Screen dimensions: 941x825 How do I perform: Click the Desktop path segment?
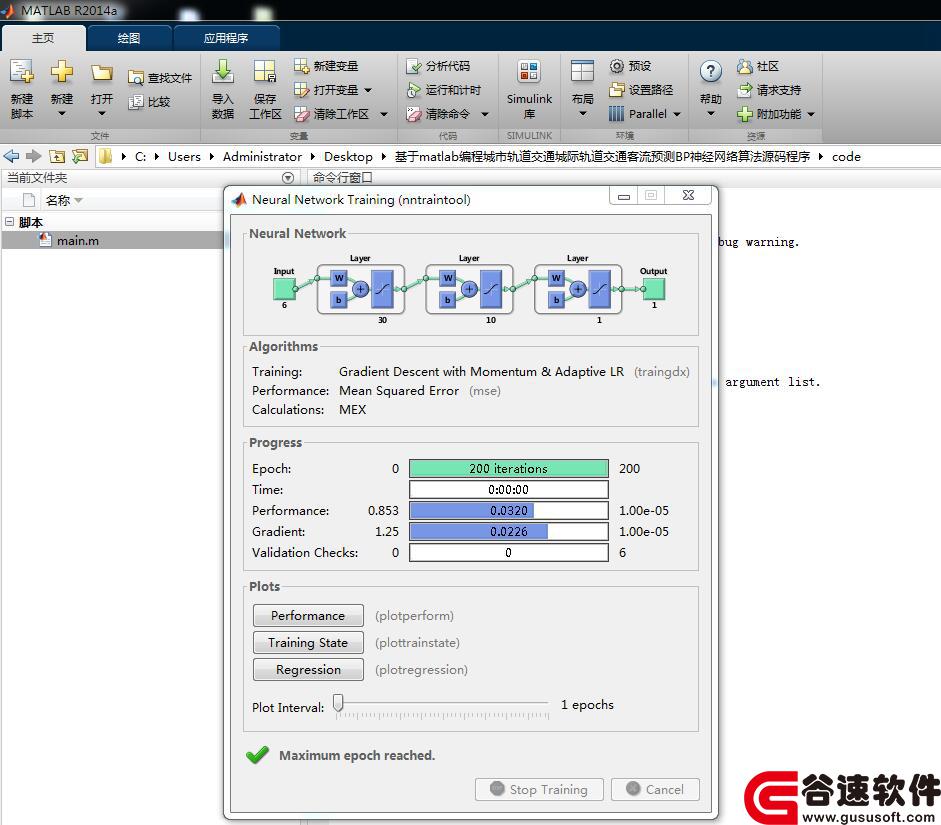click(348, 157)
